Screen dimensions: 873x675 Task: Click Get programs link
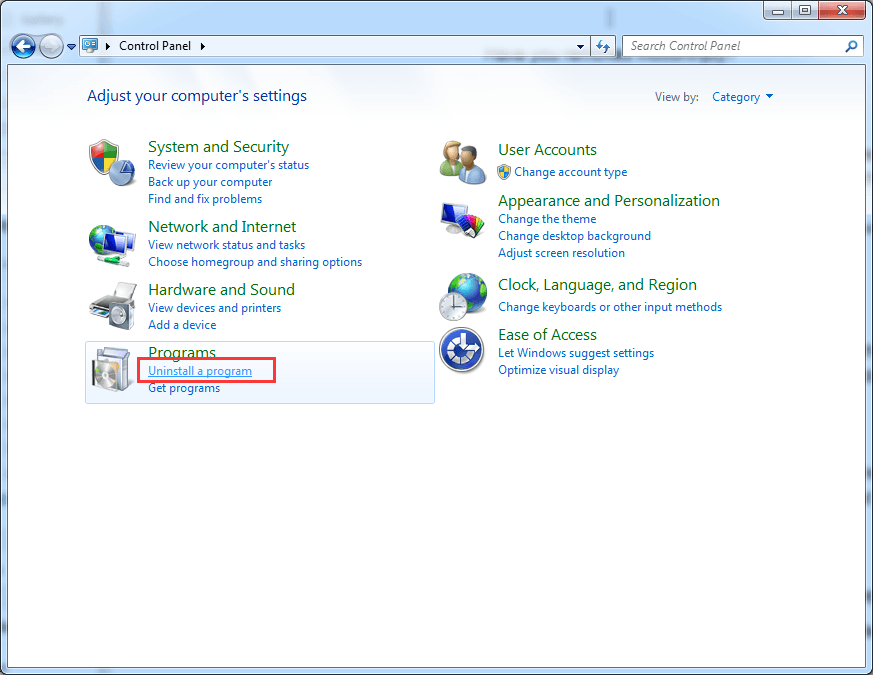coord(184,388)
